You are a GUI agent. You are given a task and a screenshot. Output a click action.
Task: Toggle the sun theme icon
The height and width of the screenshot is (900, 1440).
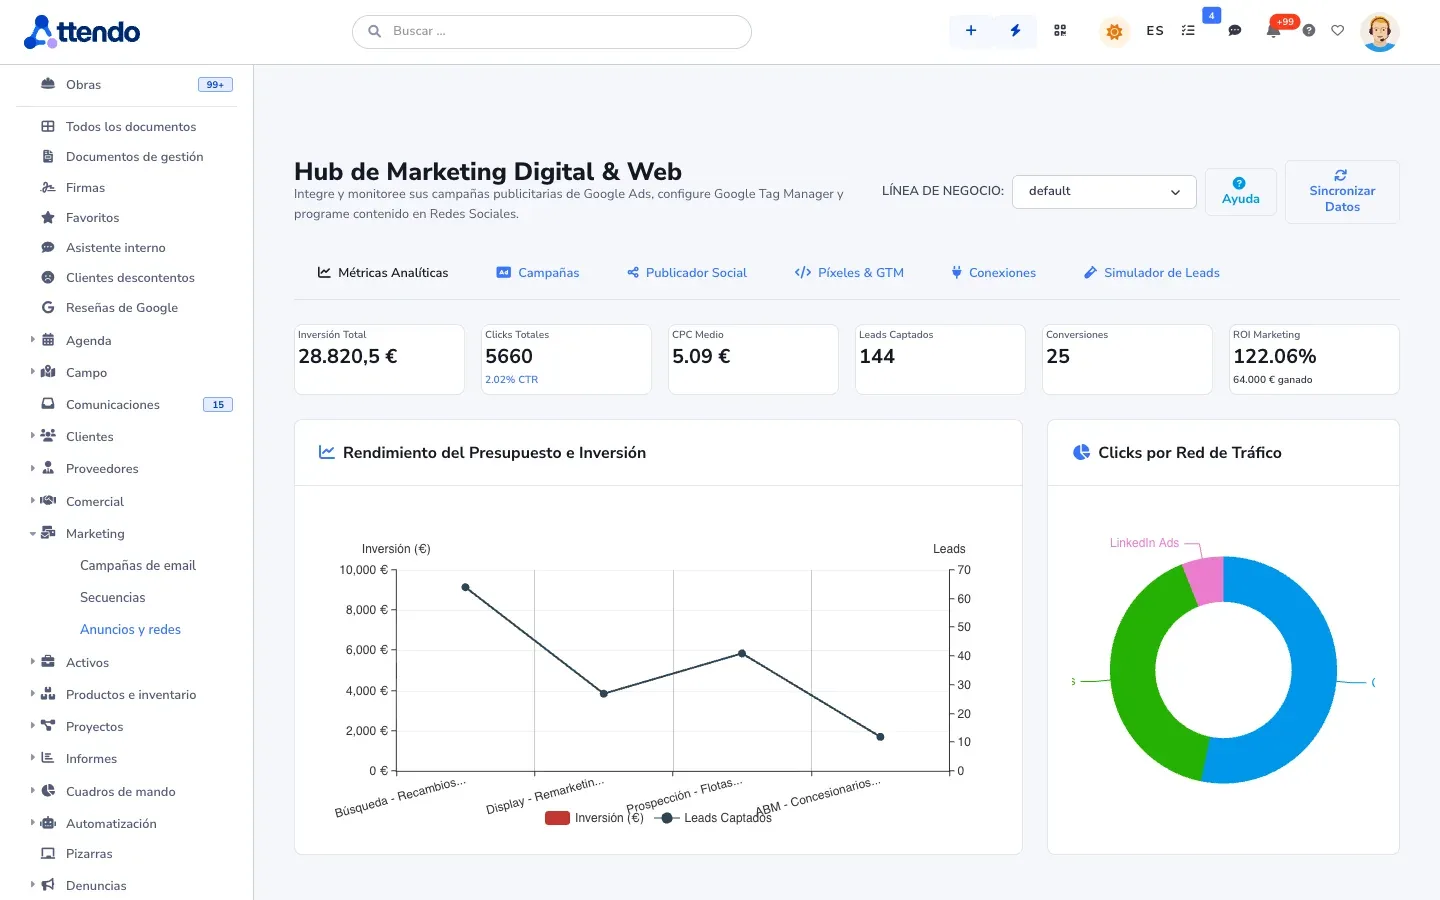1114,32
